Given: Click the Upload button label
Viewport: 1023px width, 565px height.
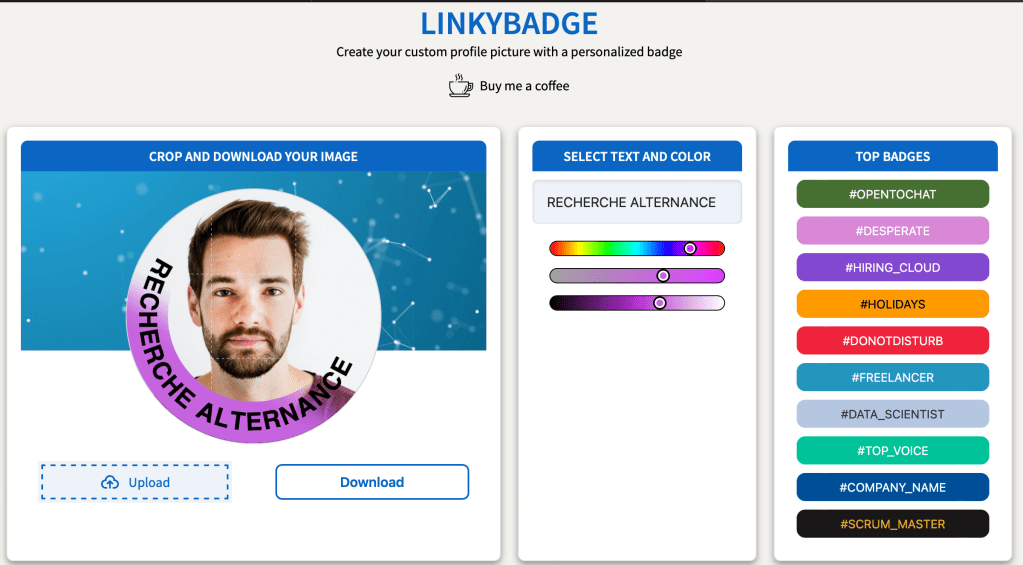Looking at the screenshot, I should point(149,483).
